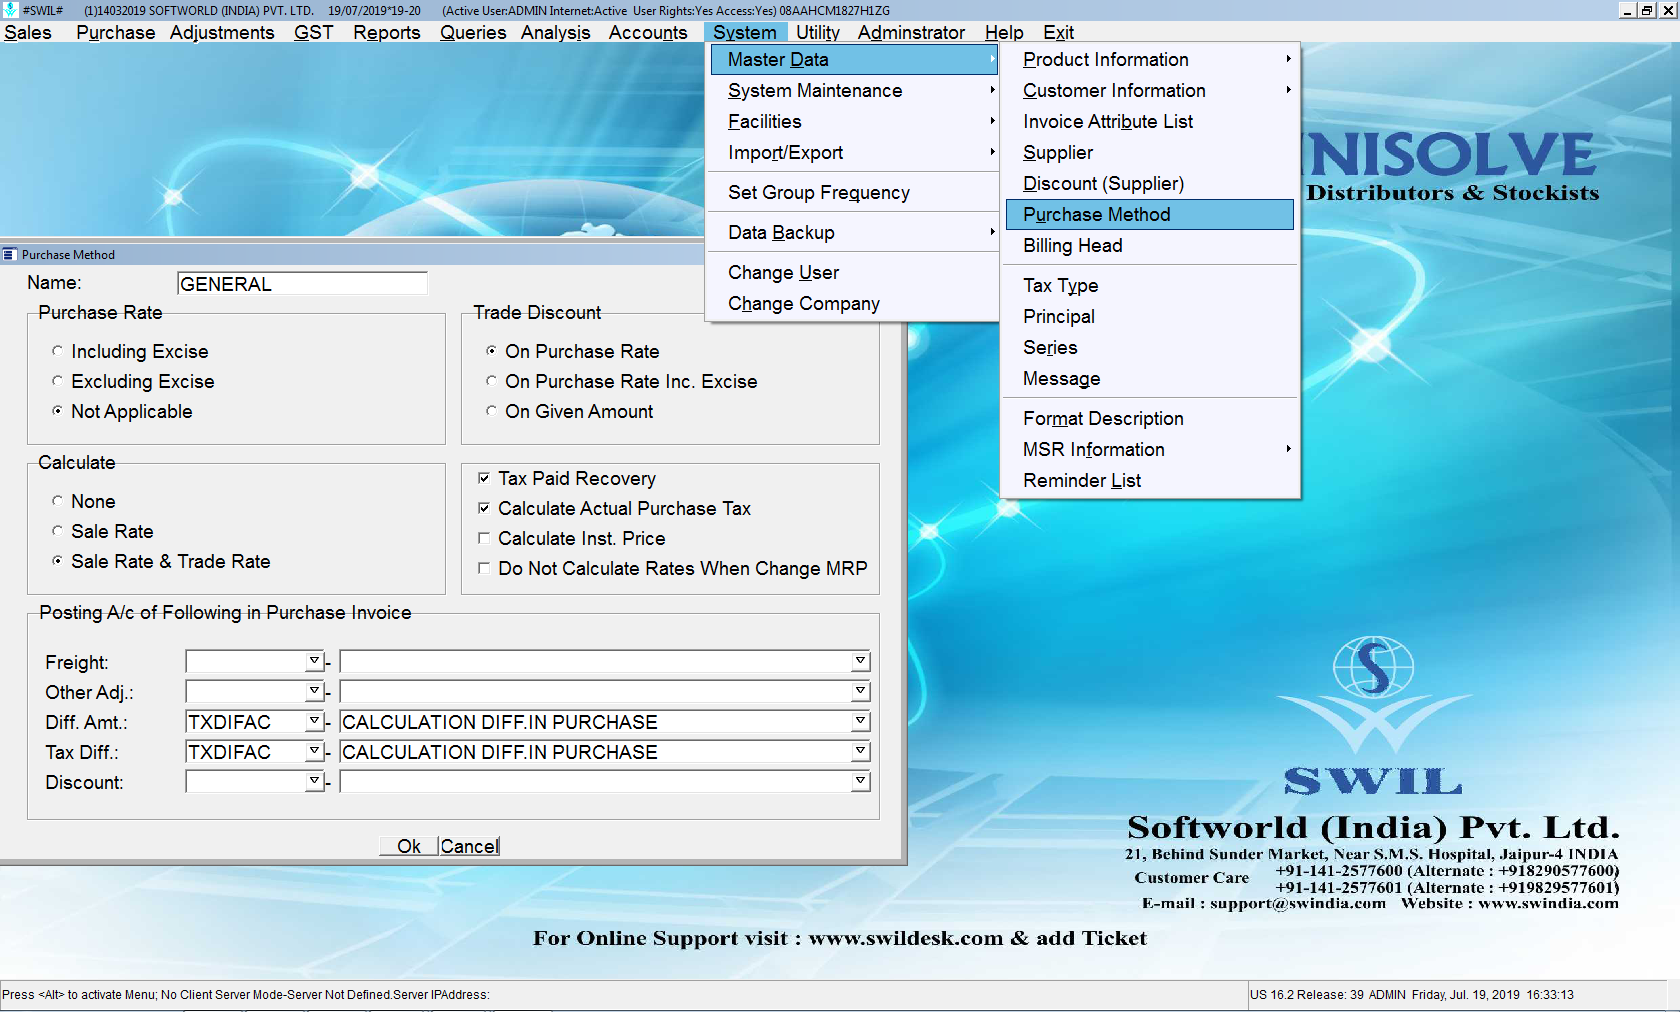Open Series entry
1680x1012 pixels.
[x=1150, y=348]
